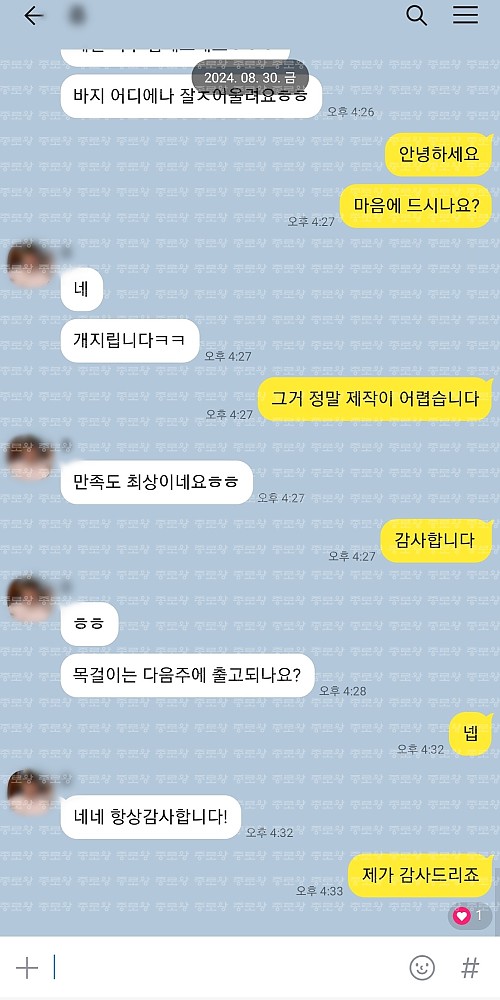Open chat search magnifier icon
This screenshot has width=500, height=1000.
[x=416, y=15]
